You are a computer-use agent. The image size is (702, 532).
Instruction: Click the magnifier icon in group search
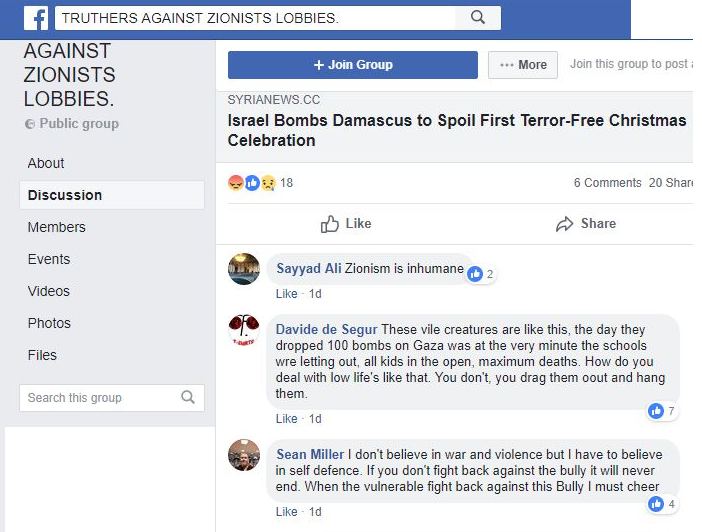(188, 397)
